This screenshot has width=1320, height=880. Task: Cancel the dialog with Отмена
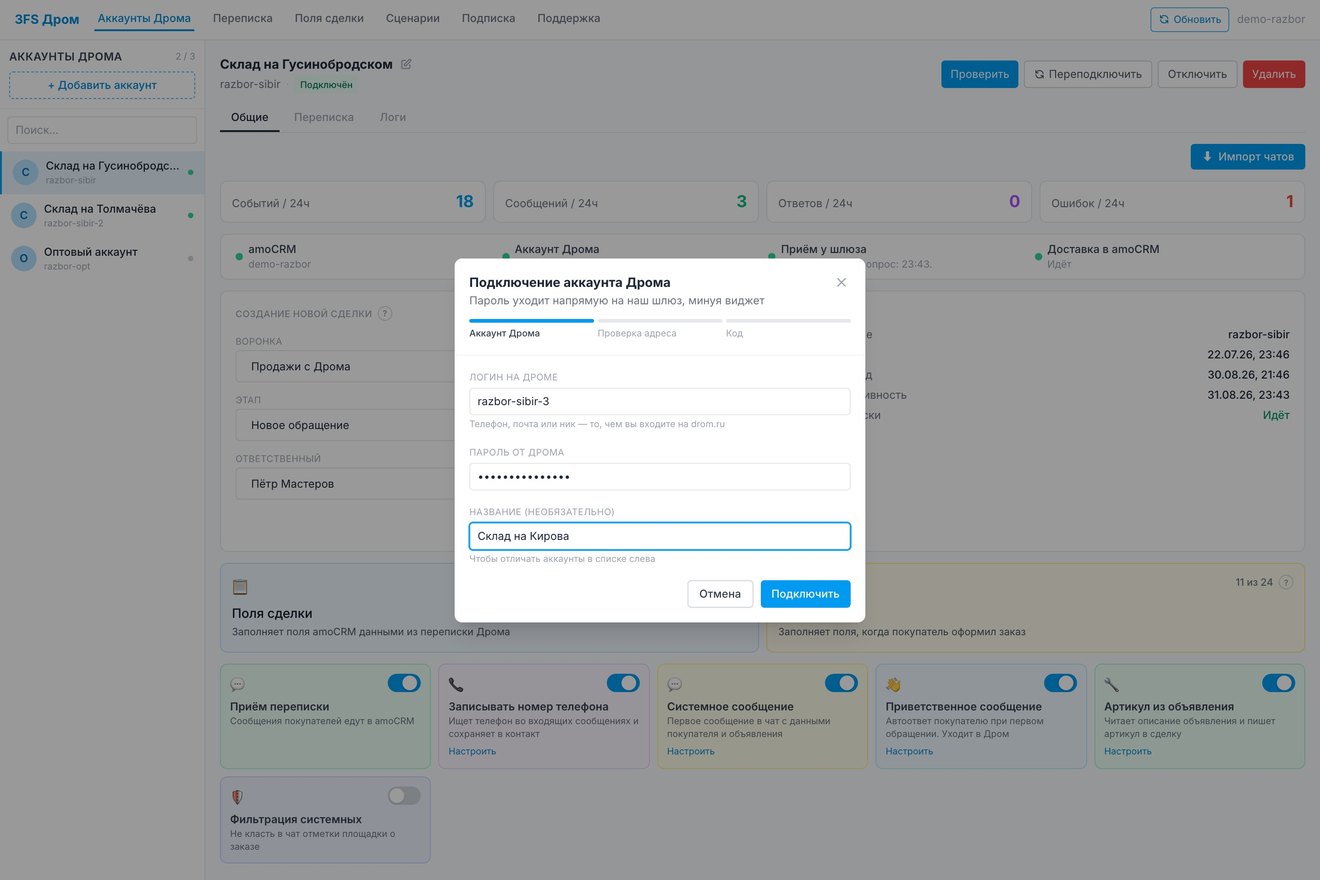720,594
